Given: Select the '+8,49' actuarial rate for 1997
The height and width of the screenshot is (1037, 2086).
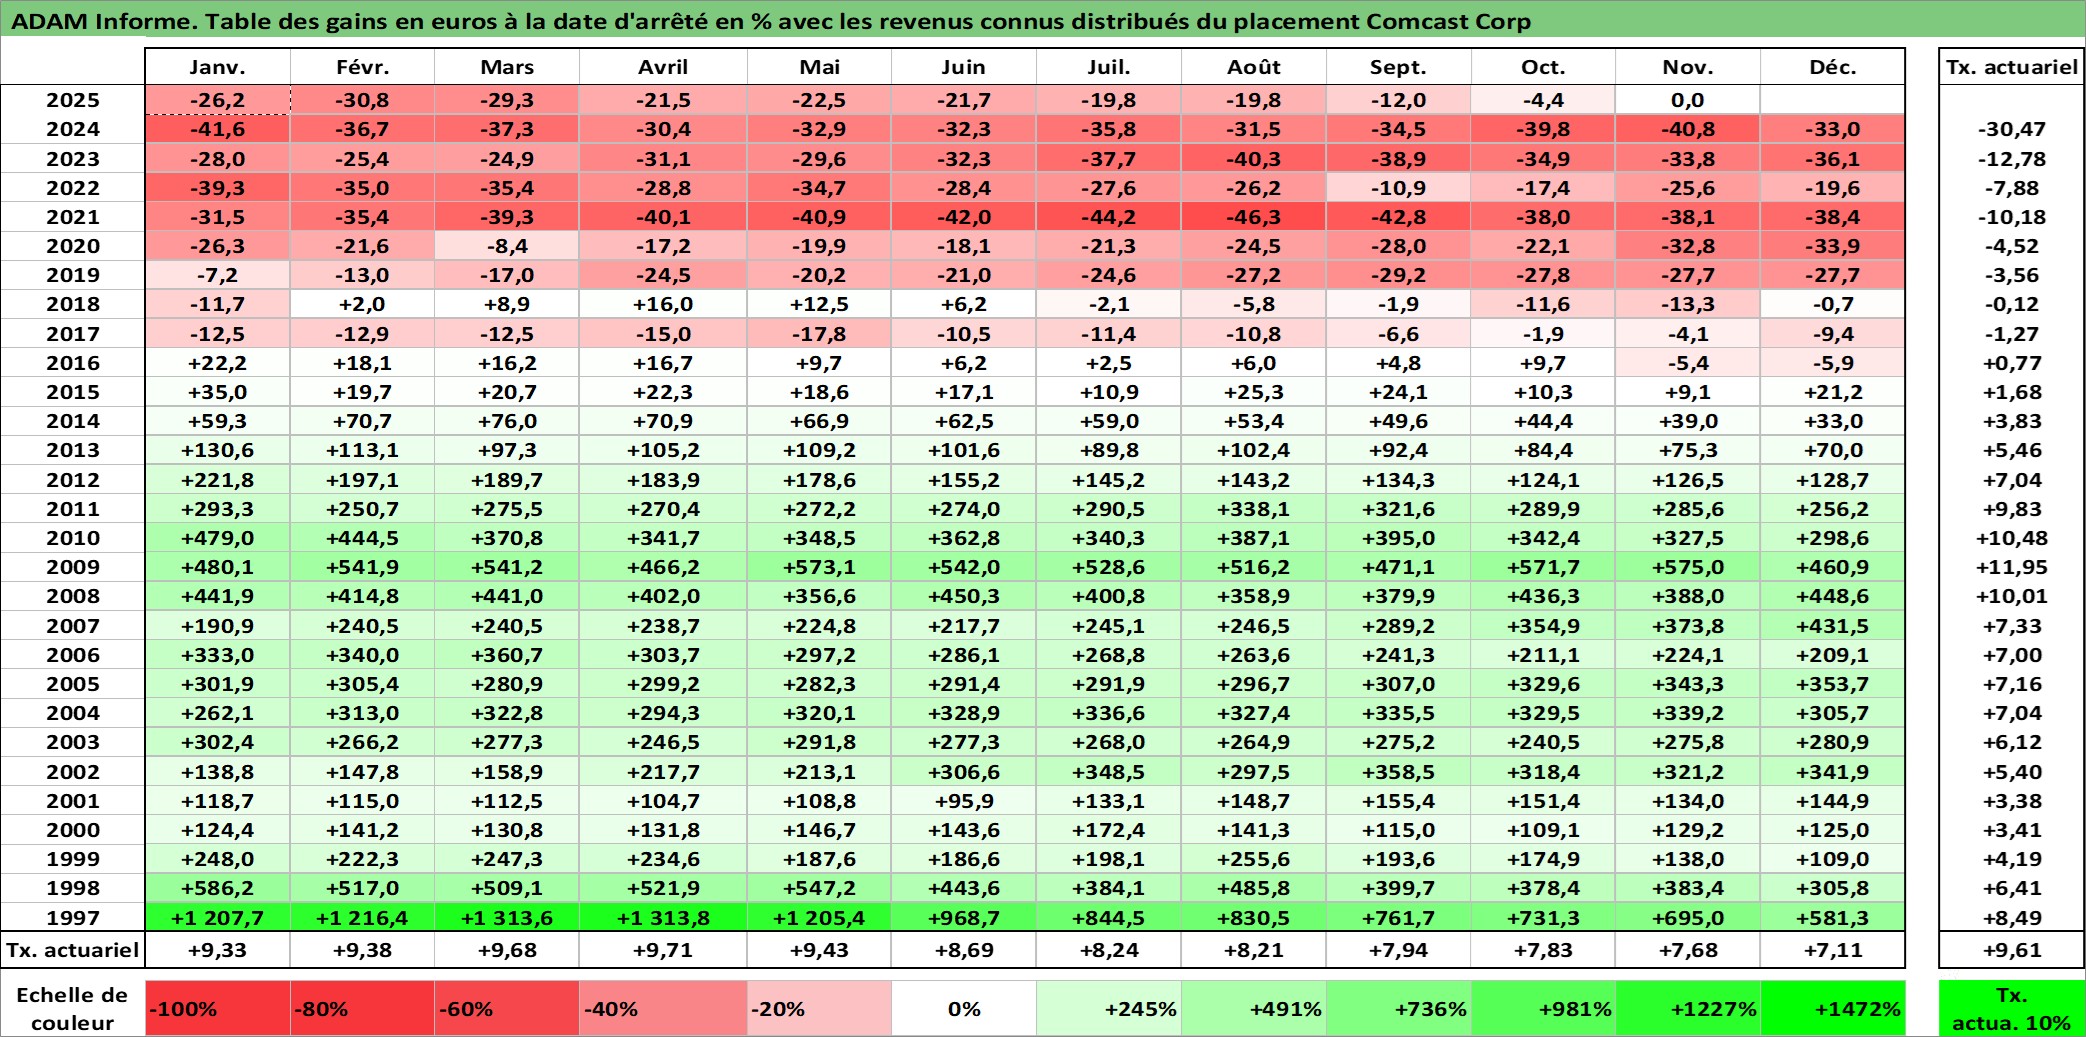Looking at the screenshot, I should (2011, 917).
